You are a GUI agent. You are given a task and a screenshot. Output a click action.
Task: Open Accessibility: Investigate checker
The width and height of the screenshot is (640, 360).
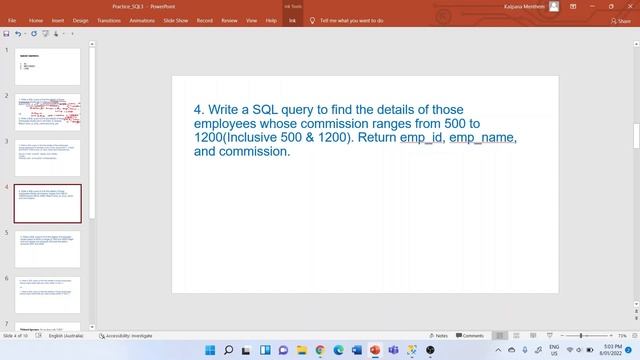pyautogui.click(x=126, y=336)
